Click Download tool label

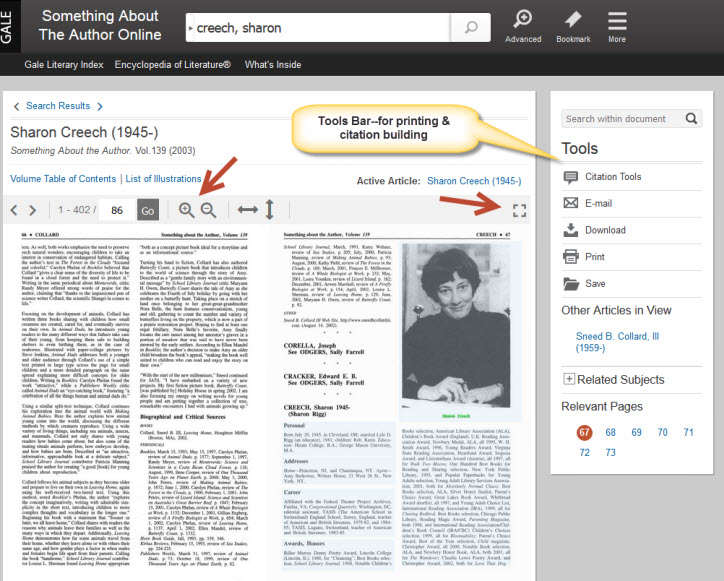click(605, 230)
